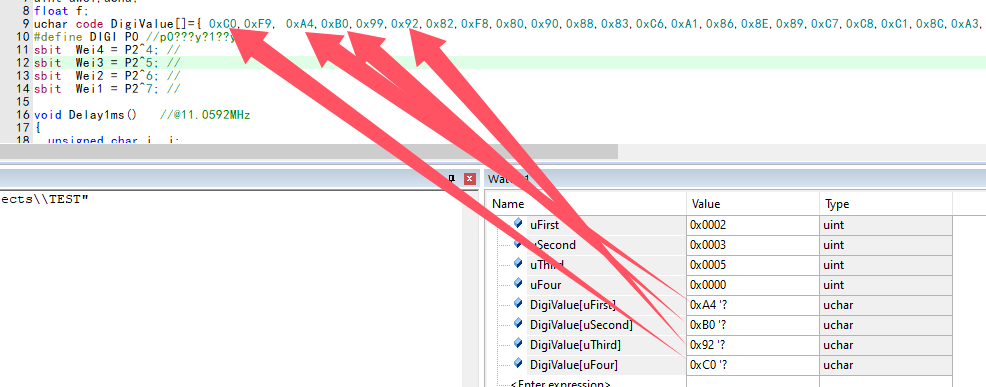Click the blue variable icon beside uFour
The image size is (986, 387).
[518, 284]
